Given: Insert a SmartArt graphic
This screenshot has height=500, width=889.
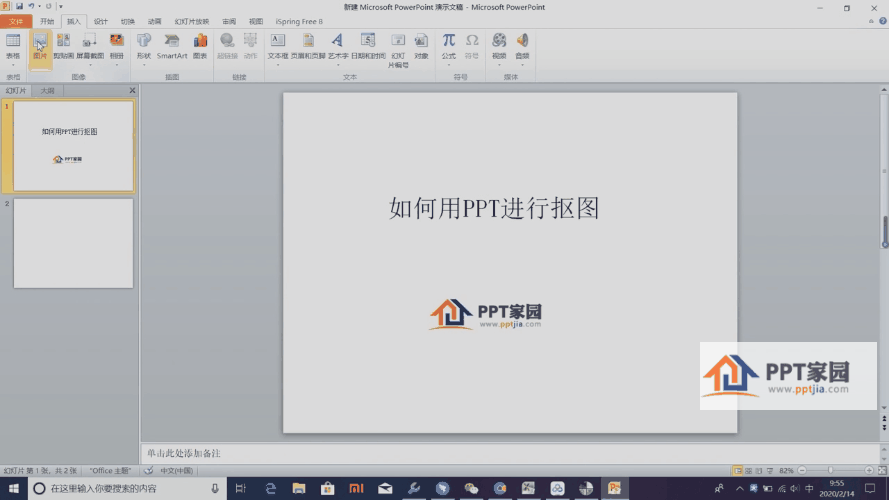Looking at the screenshot, I should pyautogui.click(x=172, y=46).
